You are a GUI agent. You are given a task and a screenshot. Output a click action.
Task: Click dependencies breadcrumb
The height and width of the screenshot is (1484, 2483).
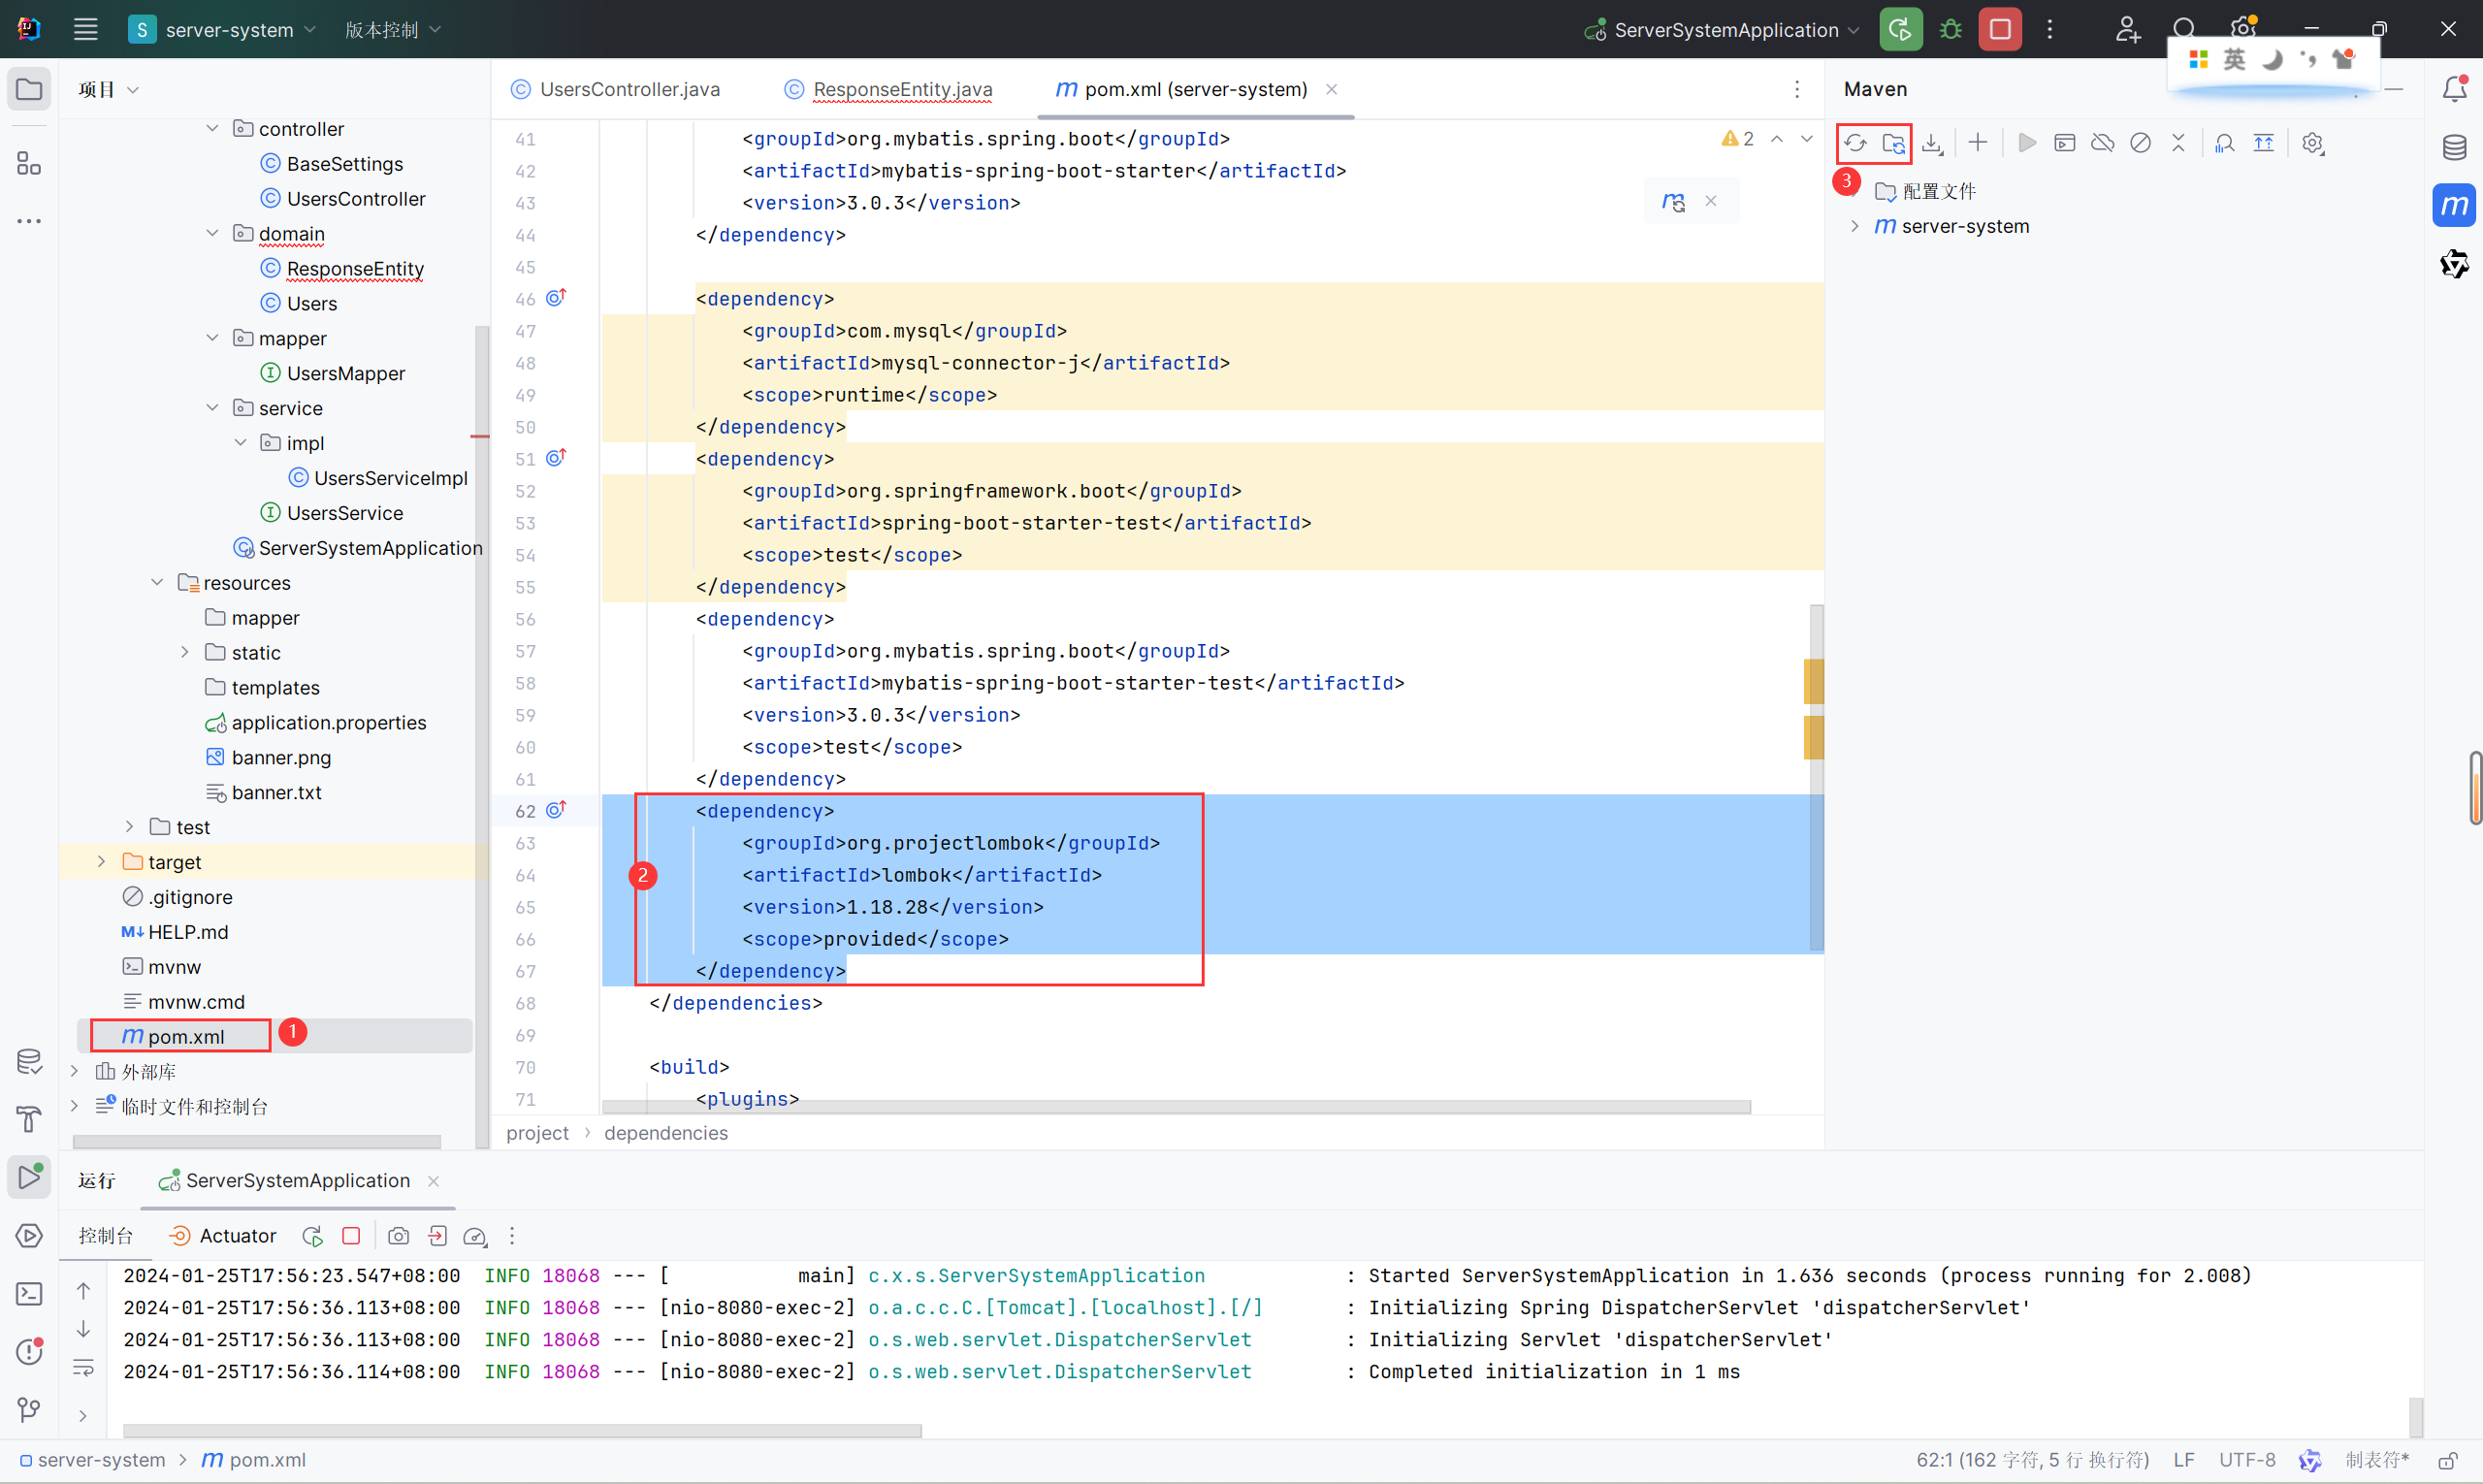click(x=666, y=1133)
